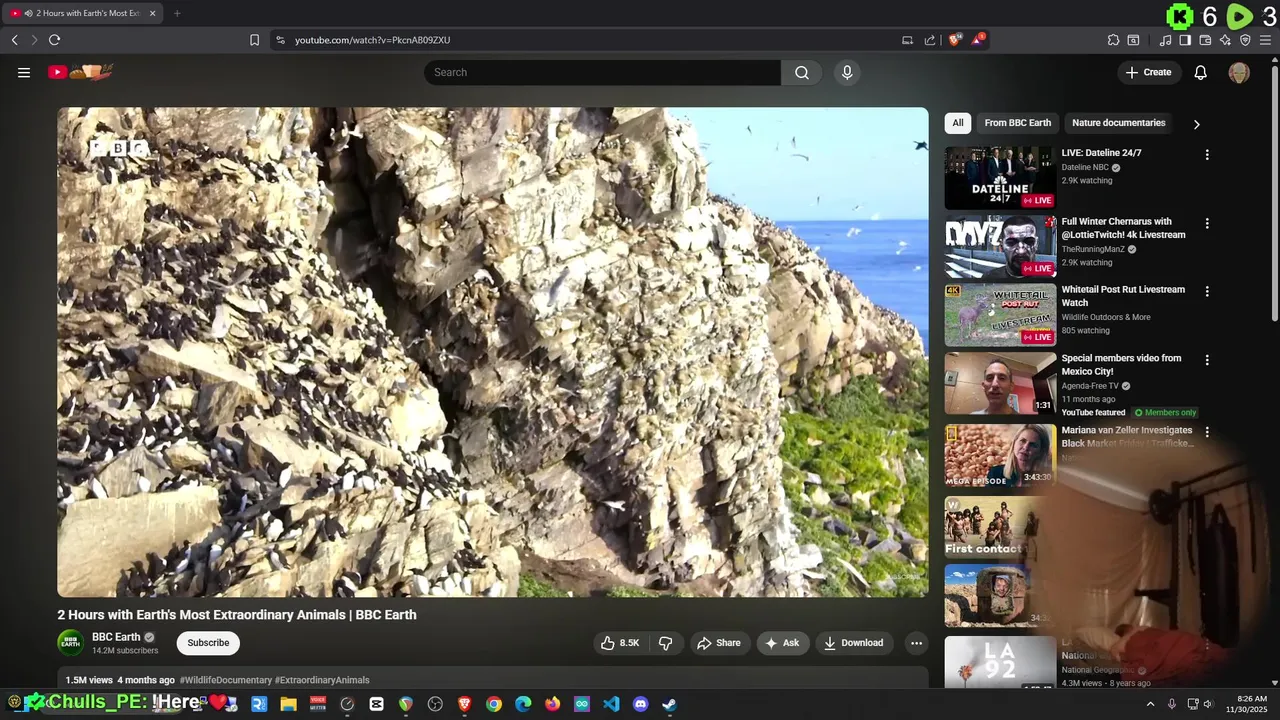Open BBC Earth channel name link
The image size is (1280, 720).
click(116, 637)
